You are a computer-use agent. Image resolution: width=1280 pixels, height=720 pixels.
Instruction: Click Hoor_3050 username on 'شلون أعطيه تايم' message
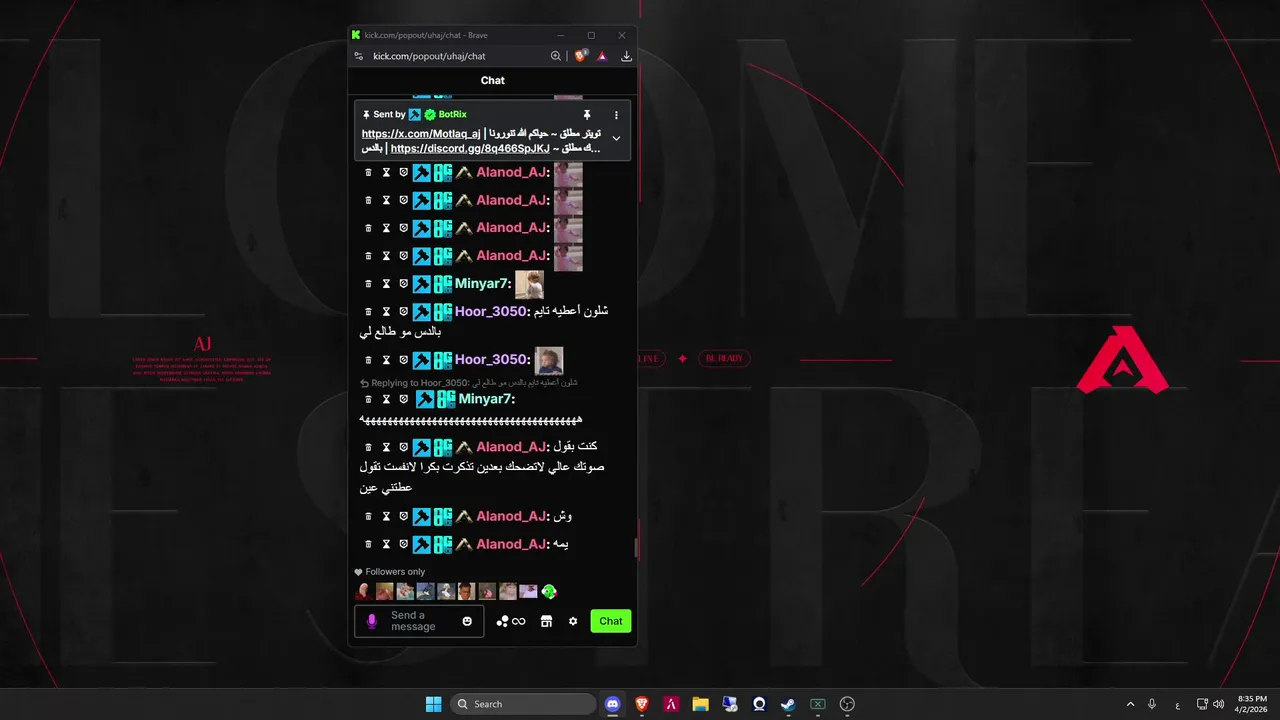(x=490, y=312)
